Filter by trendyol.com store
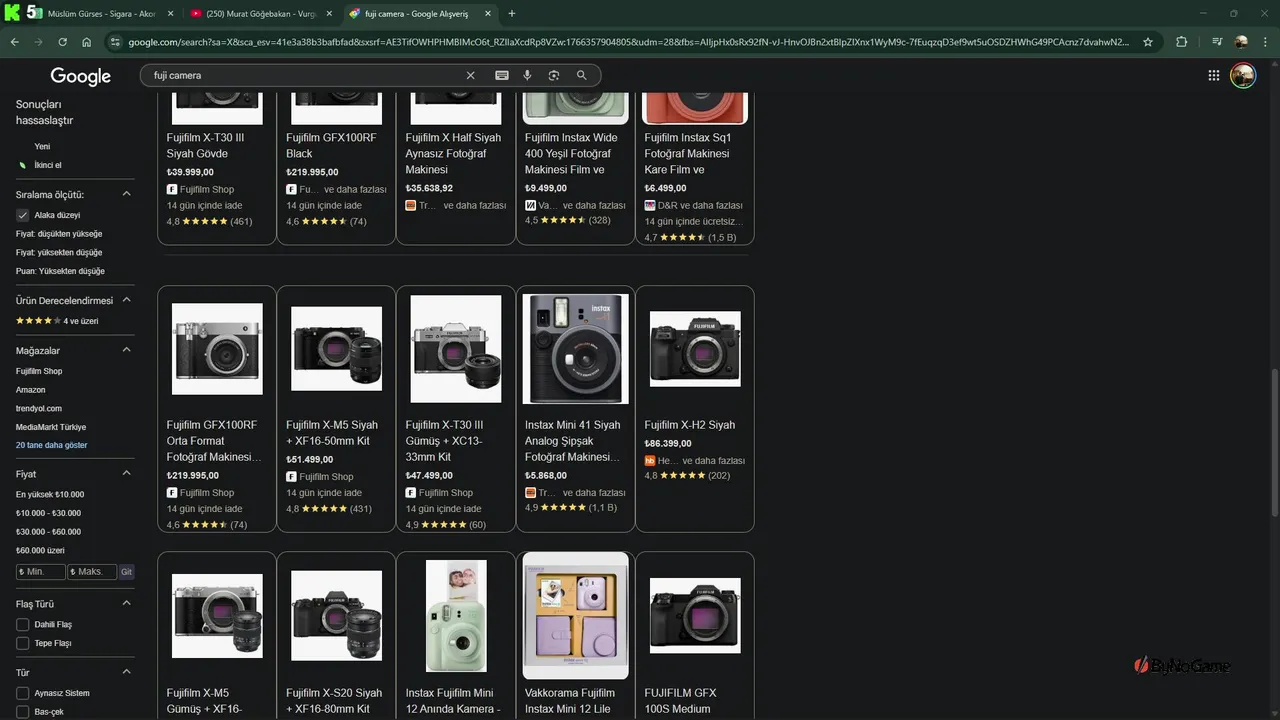This screenshot has width=1280, height=720. pos(39,408)
